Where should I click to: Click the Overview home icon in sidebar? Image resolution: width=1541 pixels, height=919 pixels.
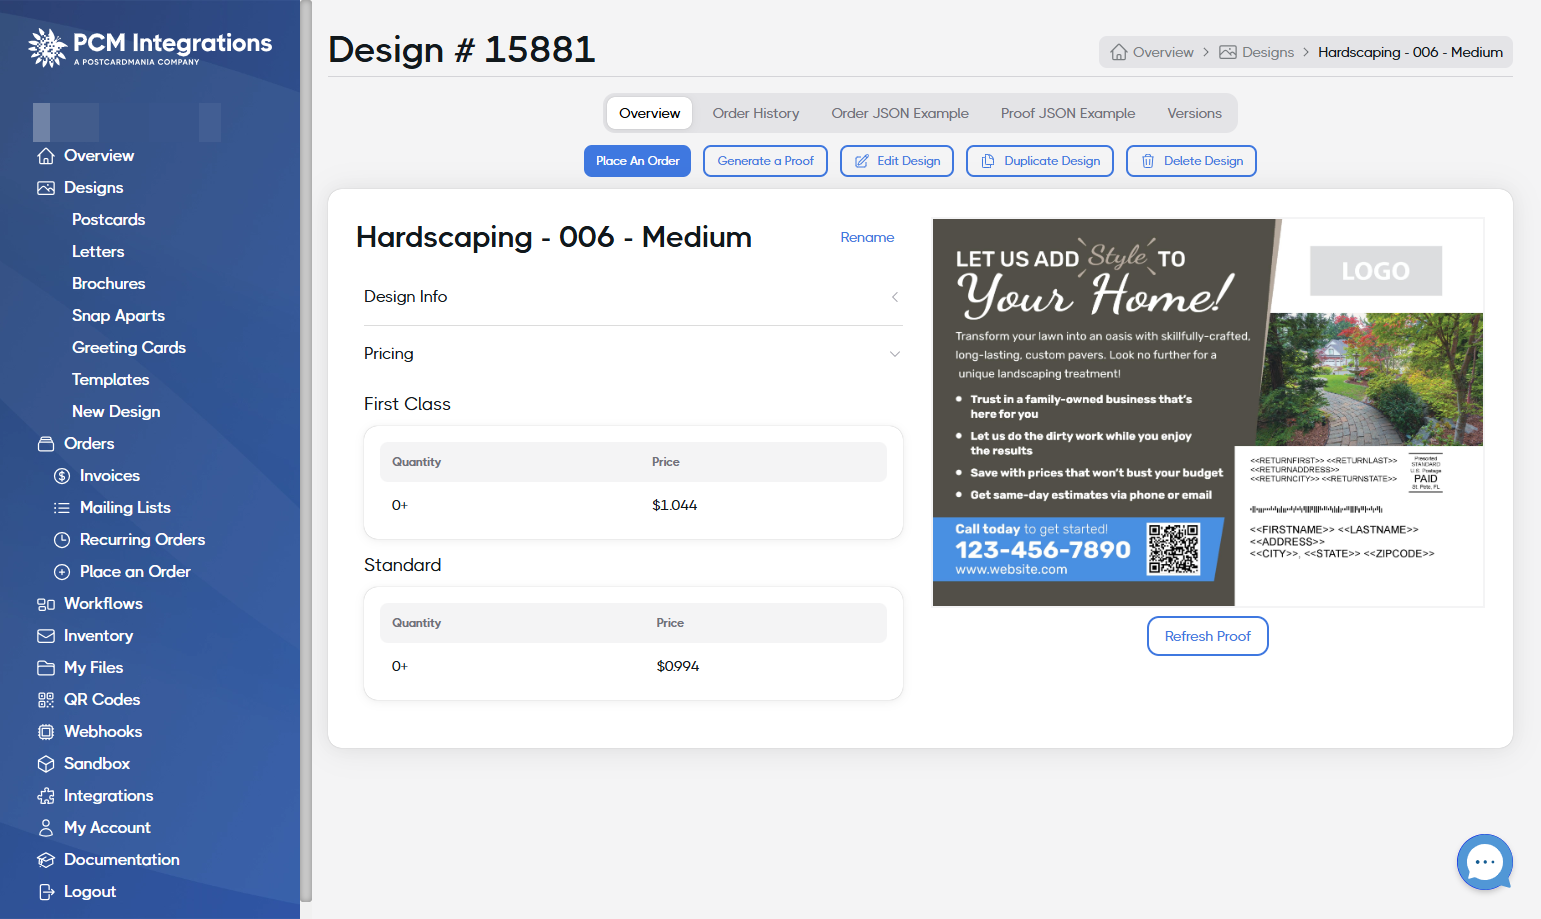[46, 156]
